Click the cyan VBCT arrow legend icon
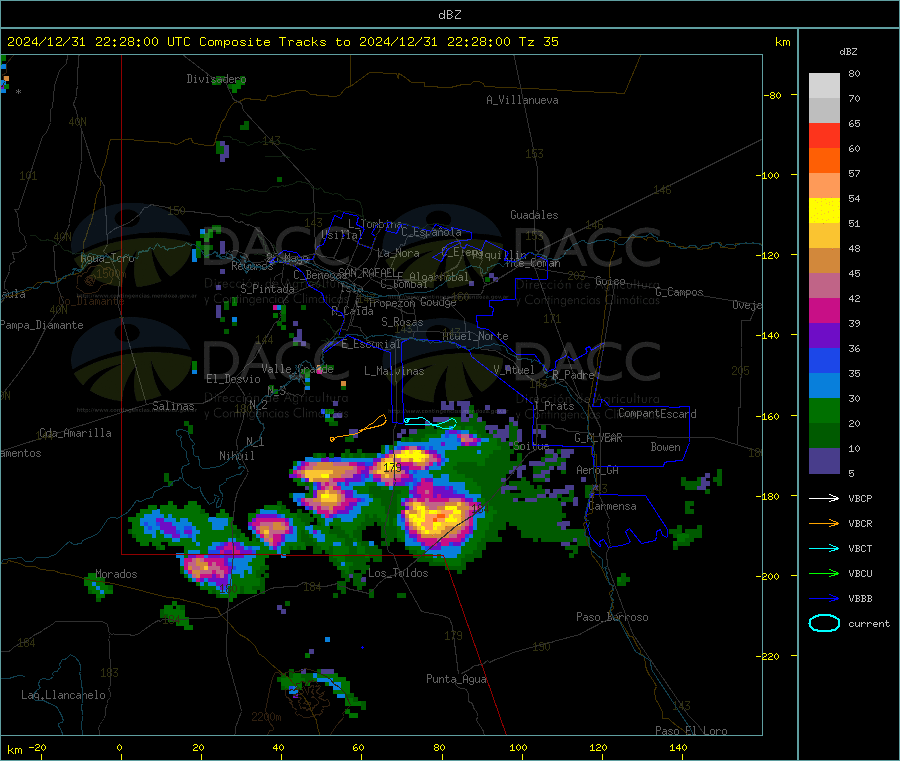 pos(824,548)
